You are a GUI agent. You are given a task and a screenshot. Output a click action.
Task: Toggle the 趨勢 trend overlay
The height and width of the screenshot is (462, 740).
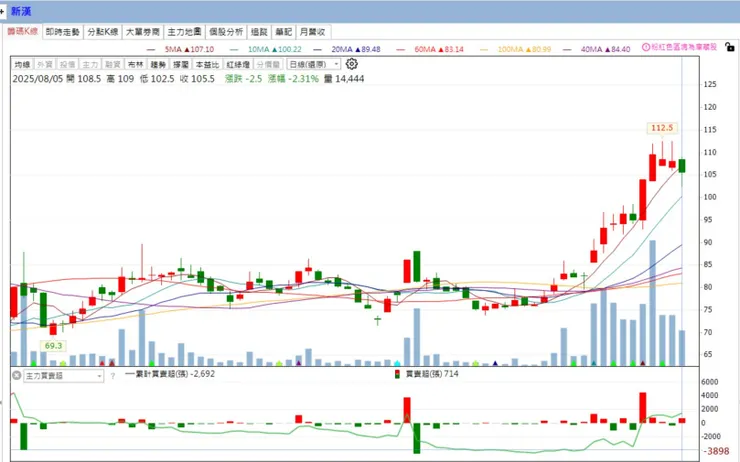click(158, 64)
